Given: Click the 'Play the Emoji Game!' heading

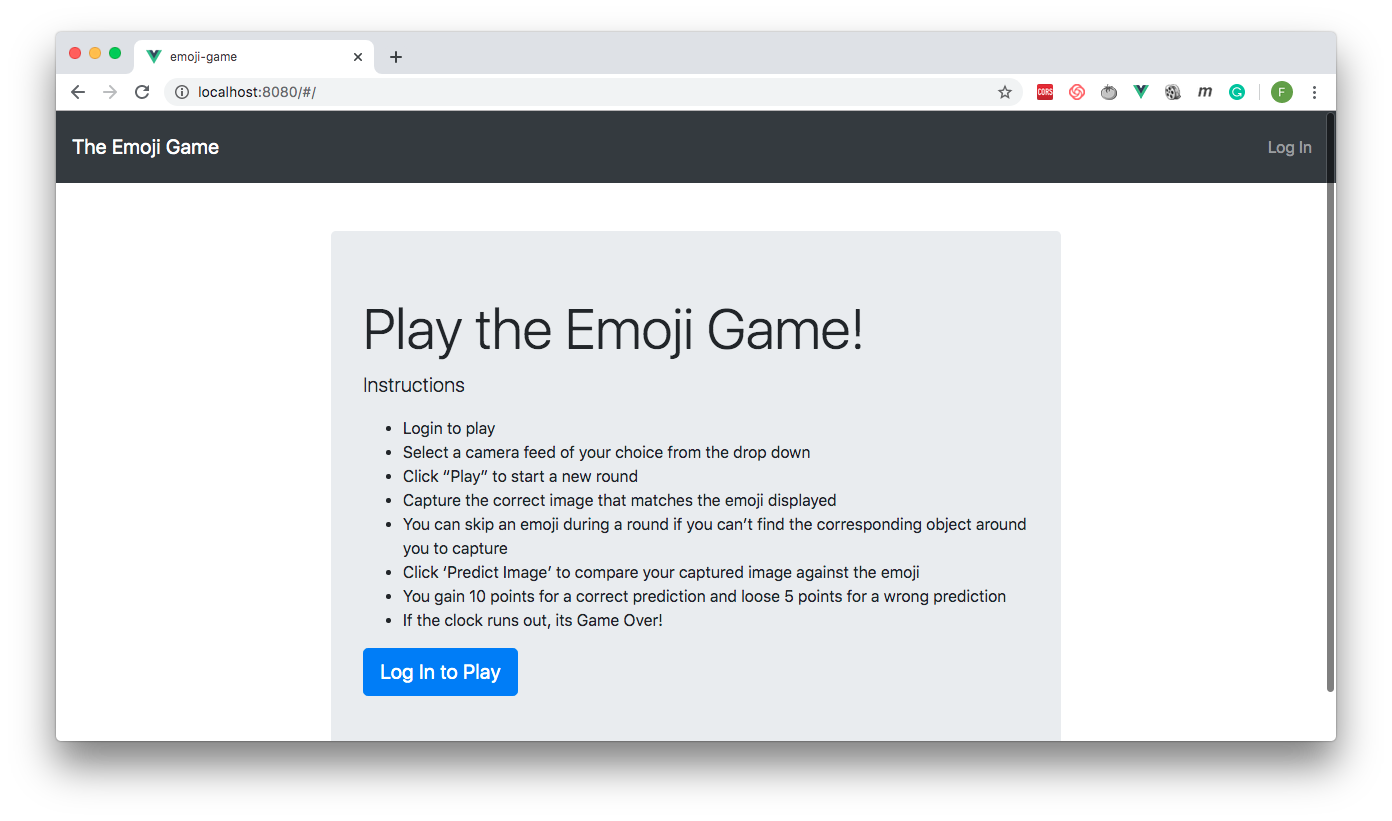Looking at the screenshot, I should (613, 329).
